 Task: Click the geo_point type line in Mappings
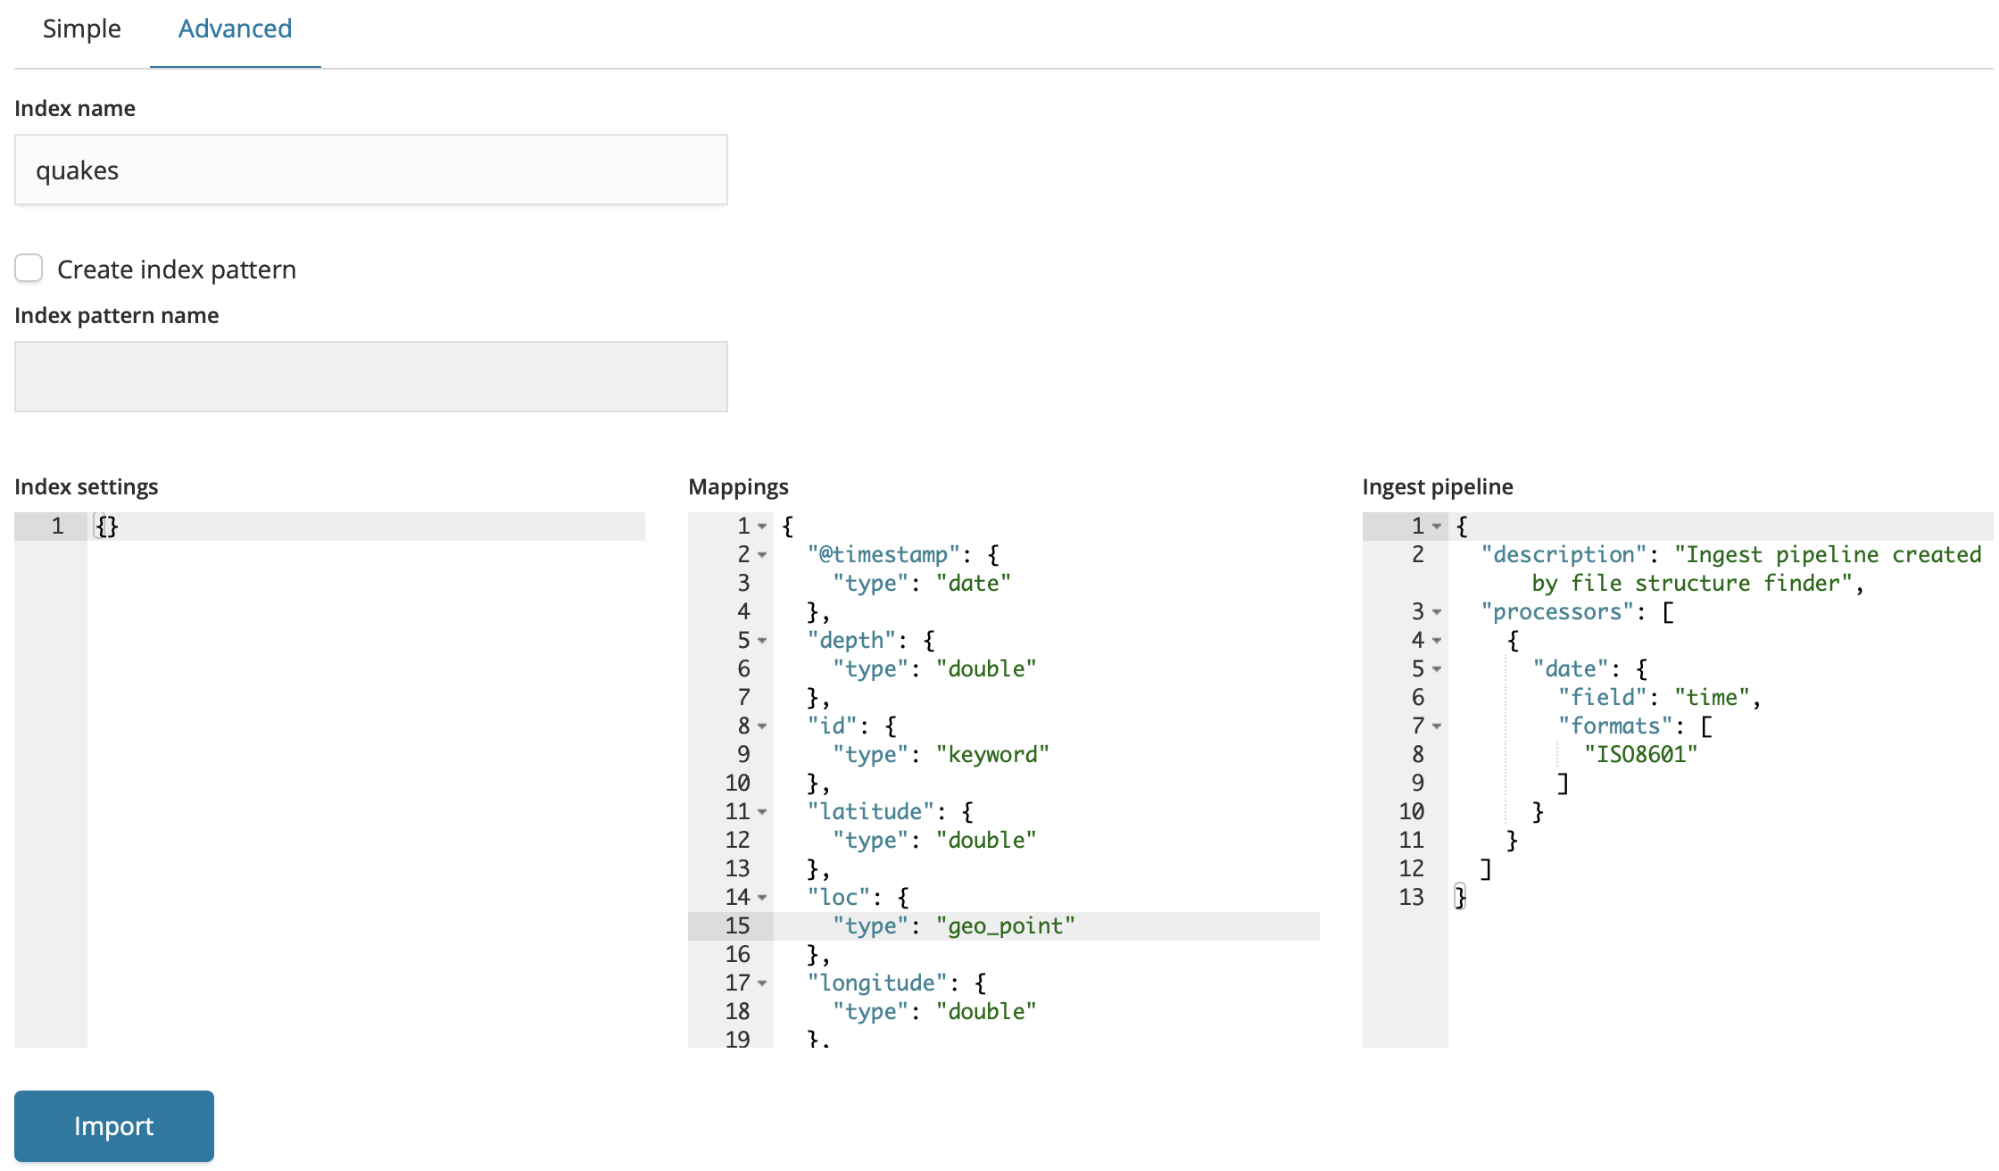pos(1004,926)
